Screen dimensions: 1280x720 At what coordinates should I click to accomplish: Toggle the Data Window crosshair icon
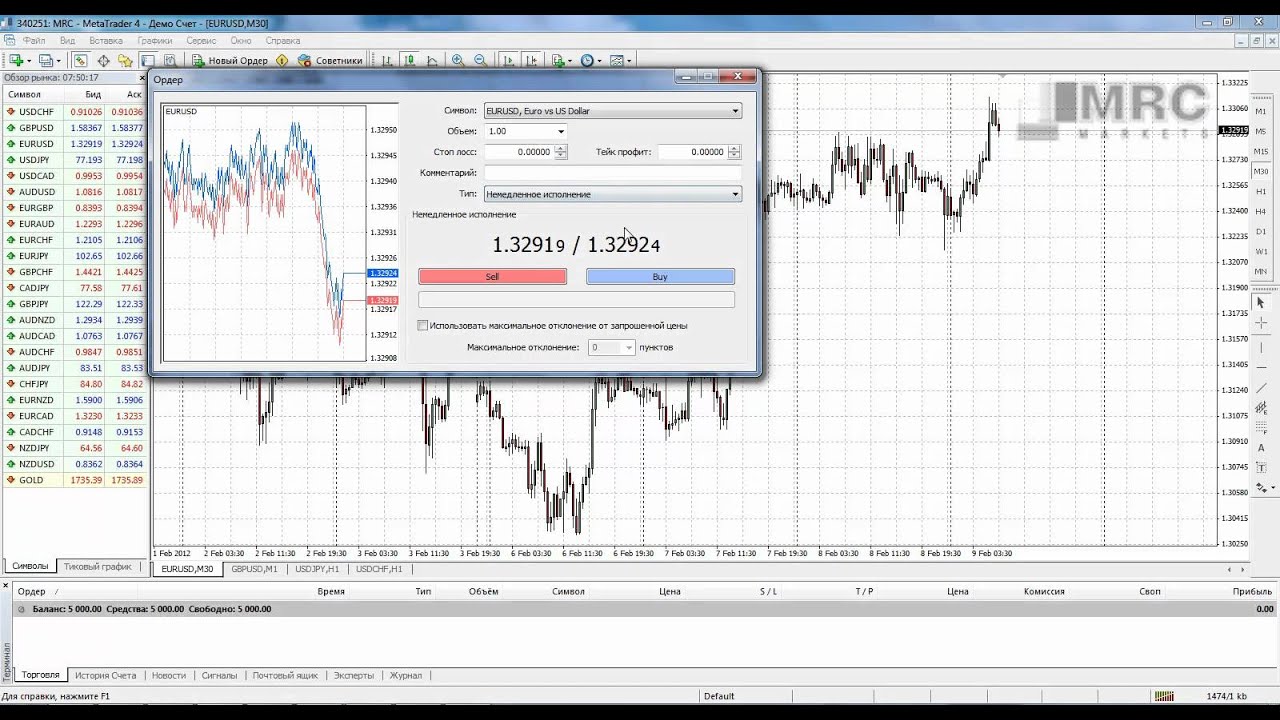pos(103,60)
